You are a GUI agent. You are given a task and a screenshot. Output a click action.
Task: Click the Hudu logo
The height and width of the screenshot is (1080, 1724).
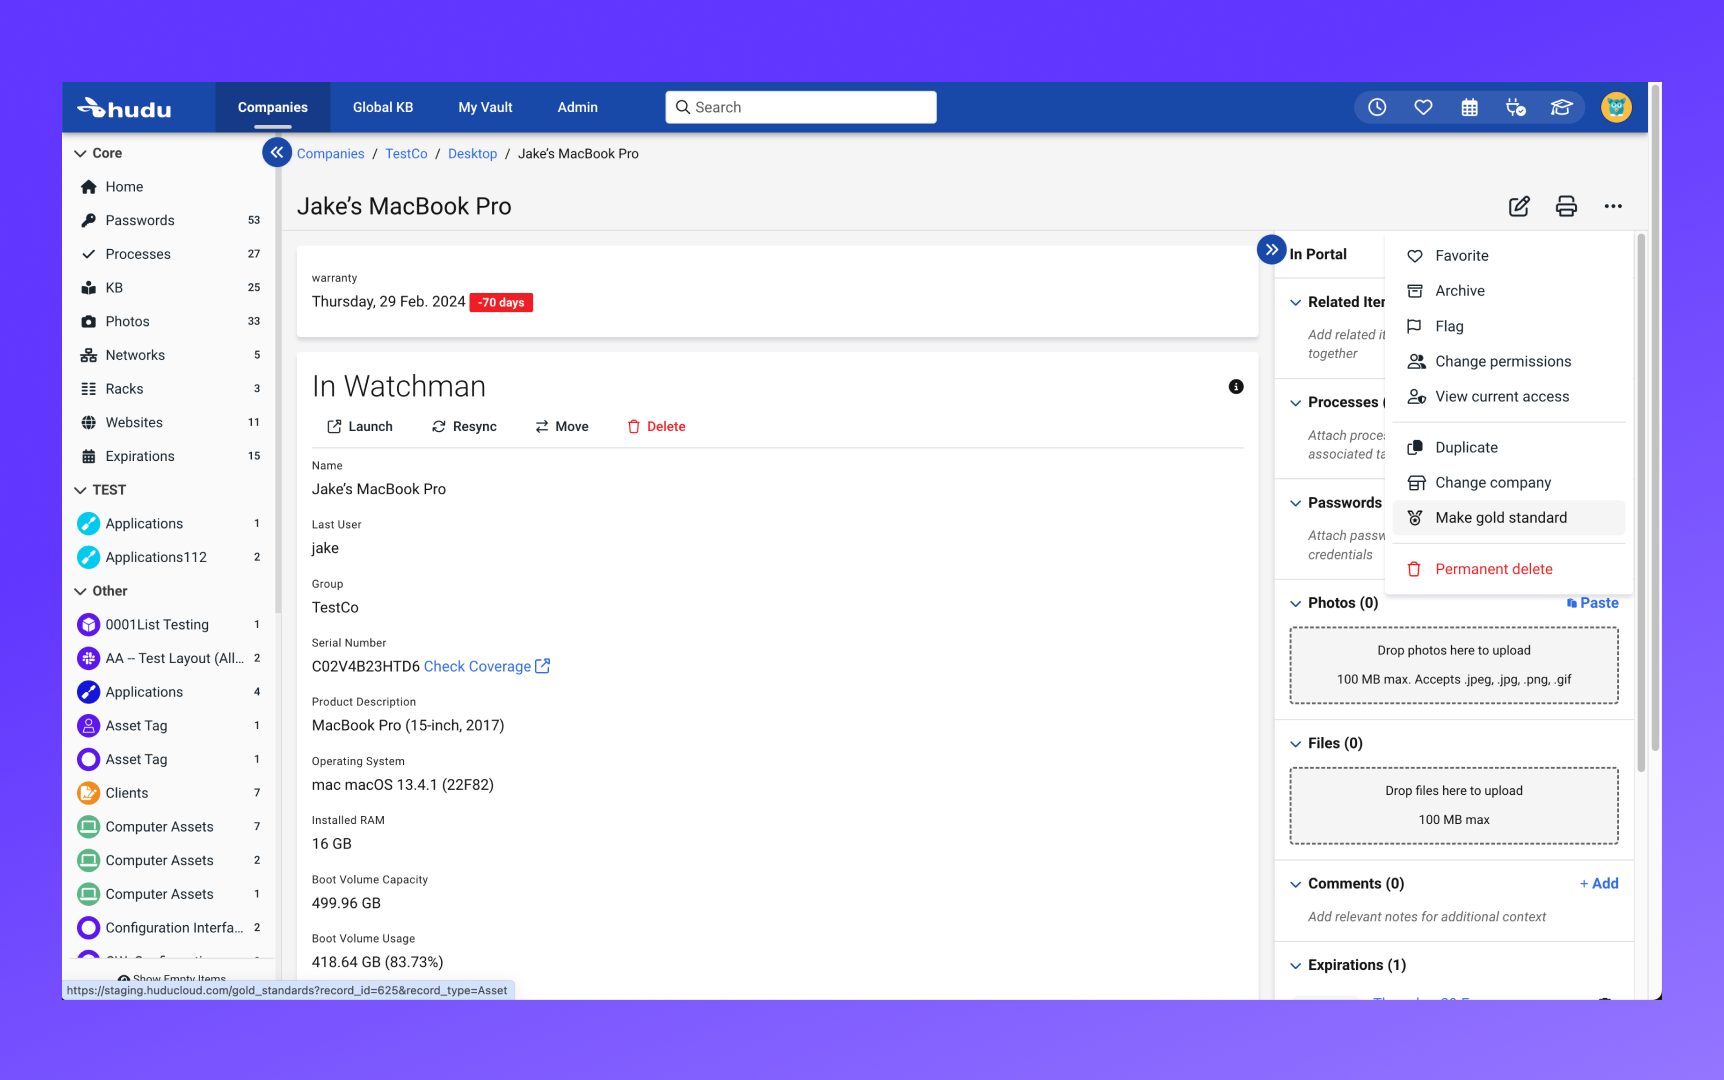click(125, 108)
